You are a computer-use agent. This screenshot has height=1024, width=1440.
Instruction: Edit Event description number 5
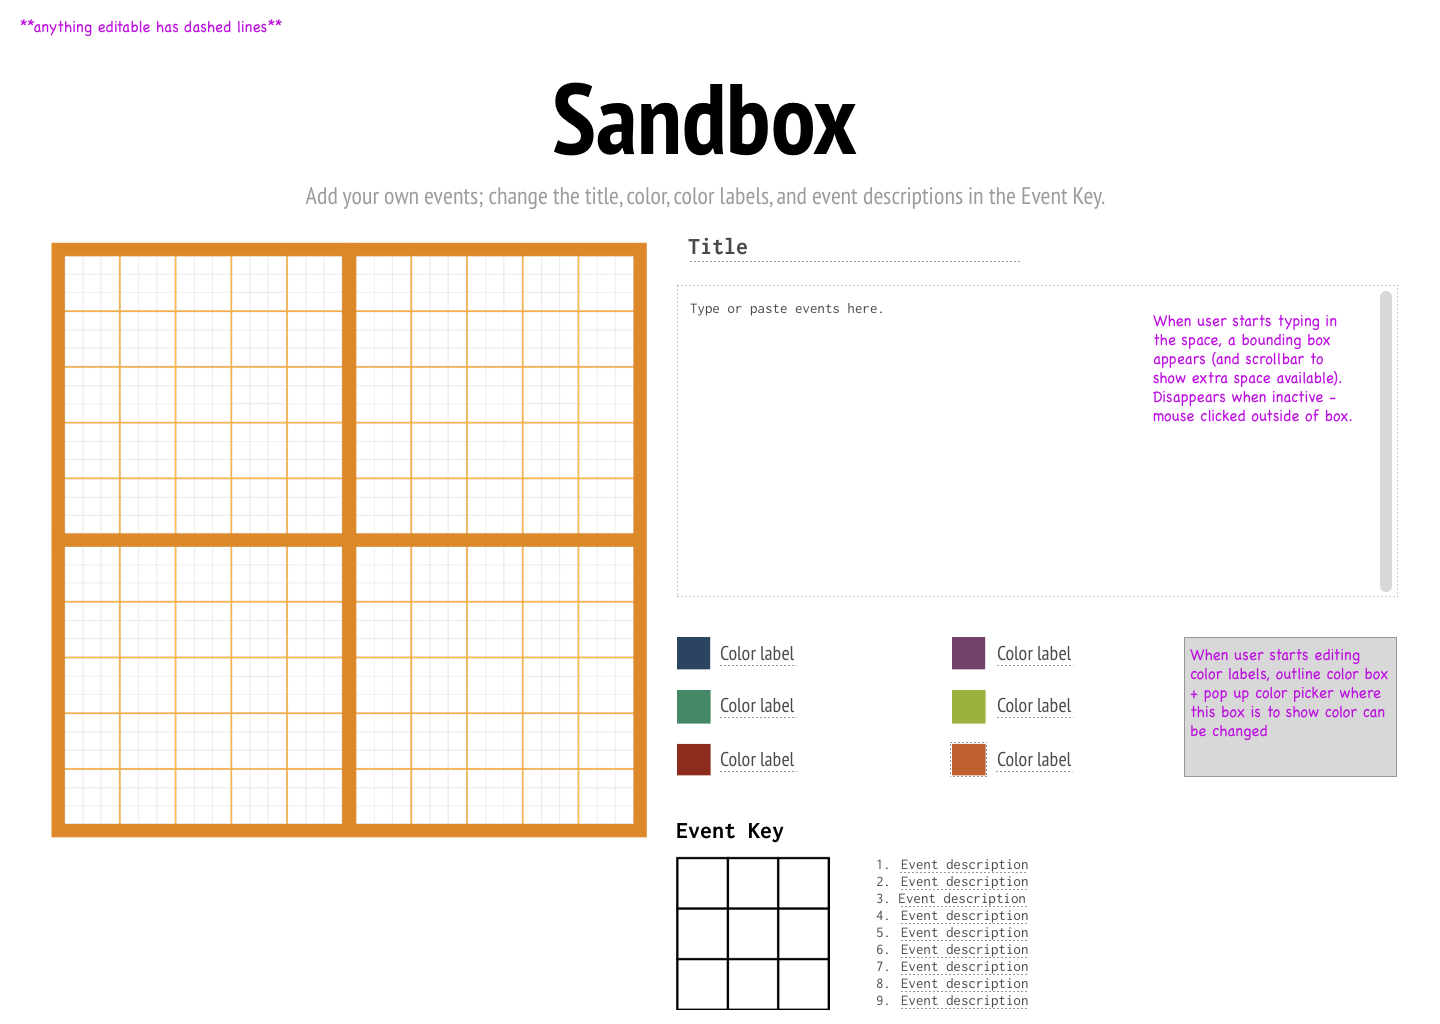tap(964, 933)
